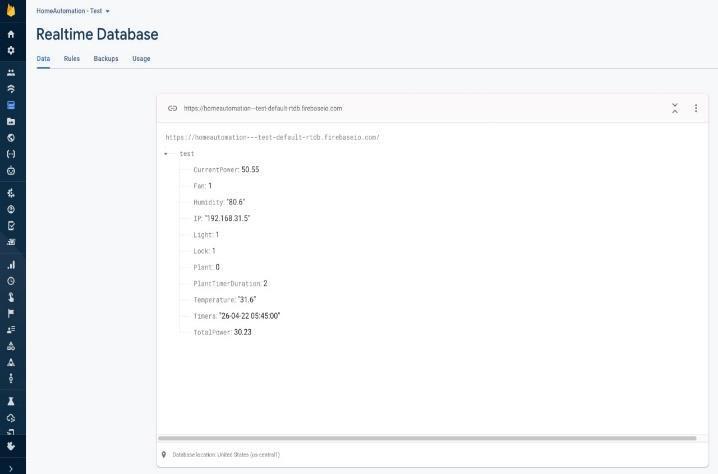718x474 pixels.
Task: Open Machine Learning robot icon in sidebar
Action: tap(11, 171)
